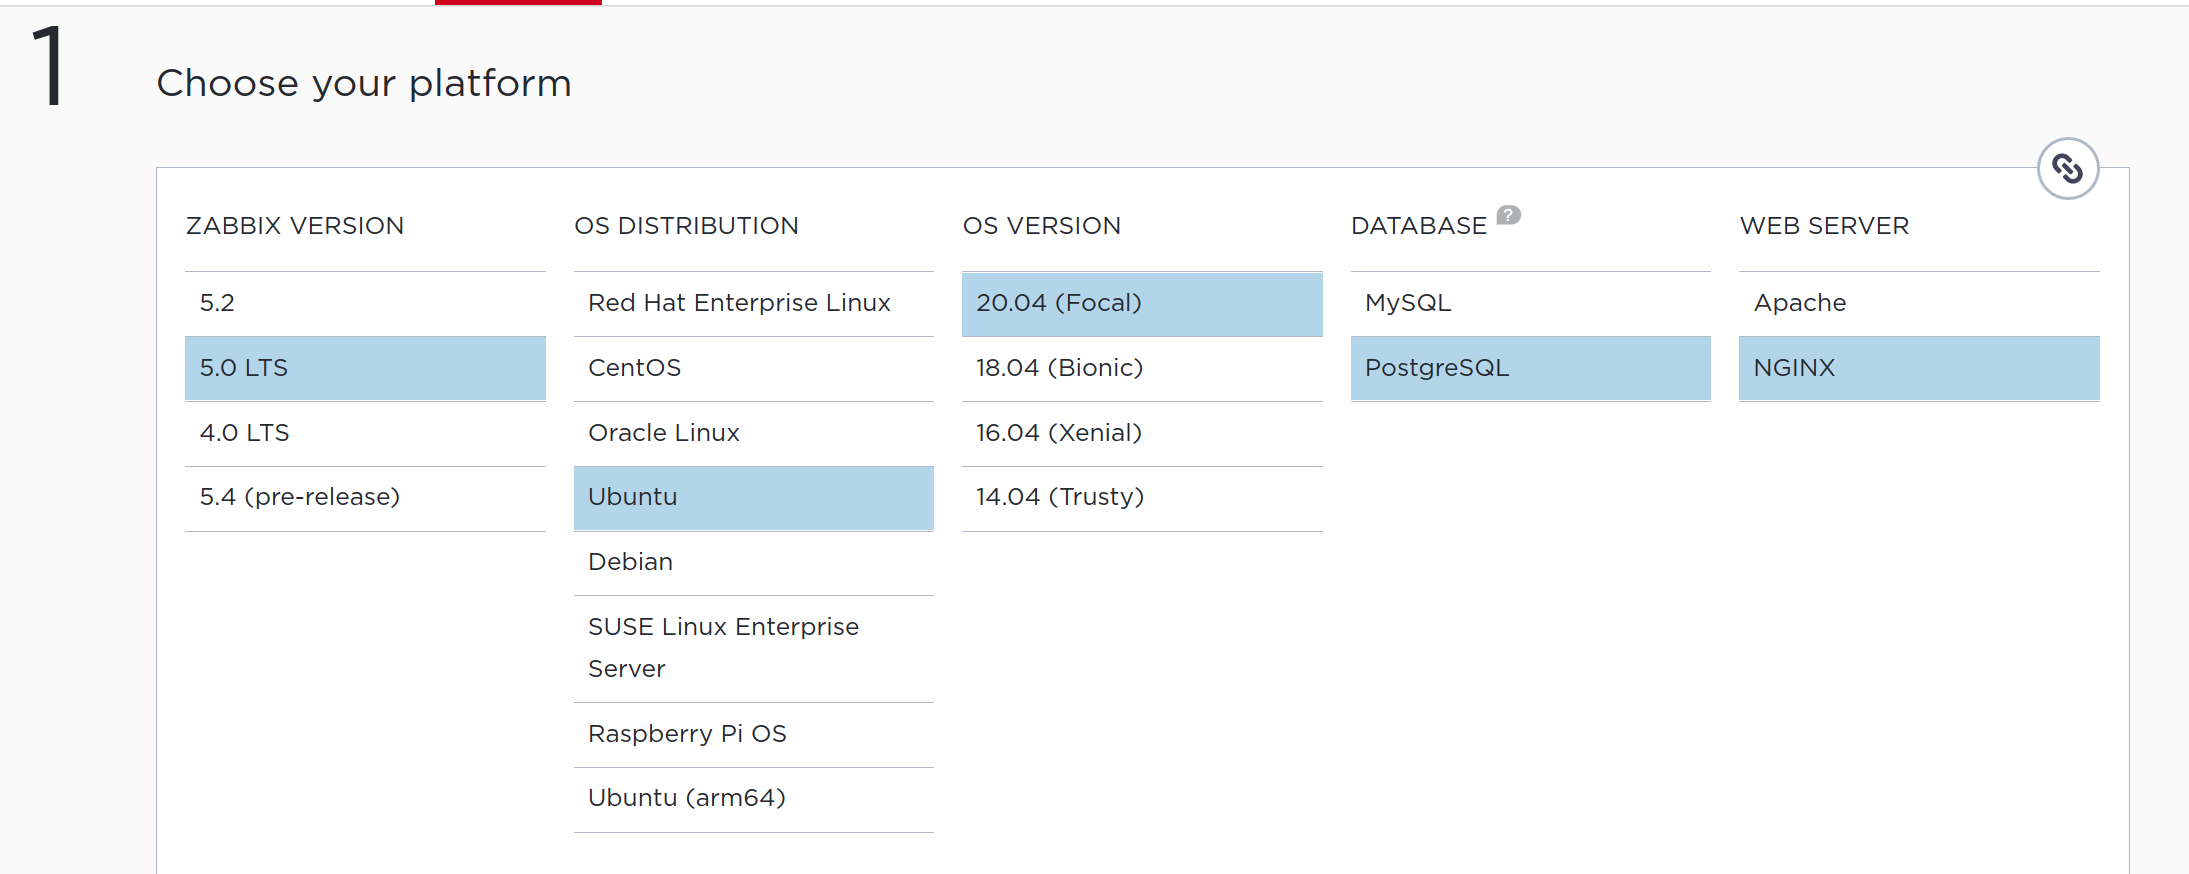Choose Debian as OS distribution
The image size is (2189, 874).
point(753,562)
